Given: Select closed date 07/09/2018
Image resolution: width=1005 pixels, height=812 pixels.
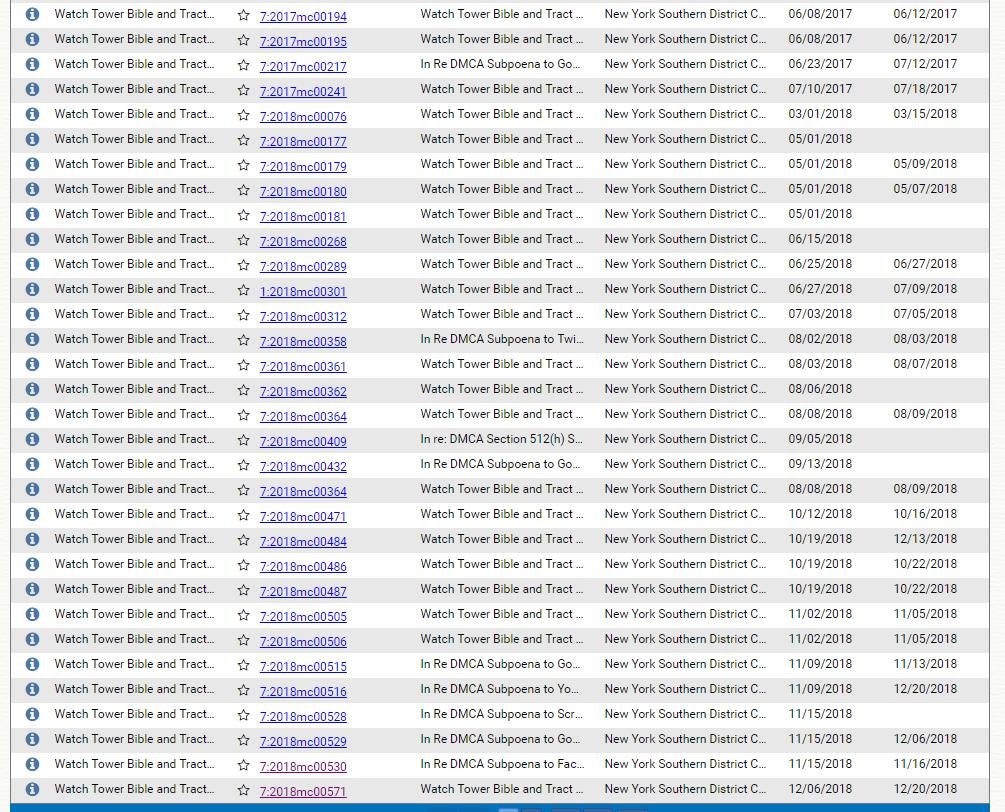Looking at the screenshot, I should [x=925, y=288].
